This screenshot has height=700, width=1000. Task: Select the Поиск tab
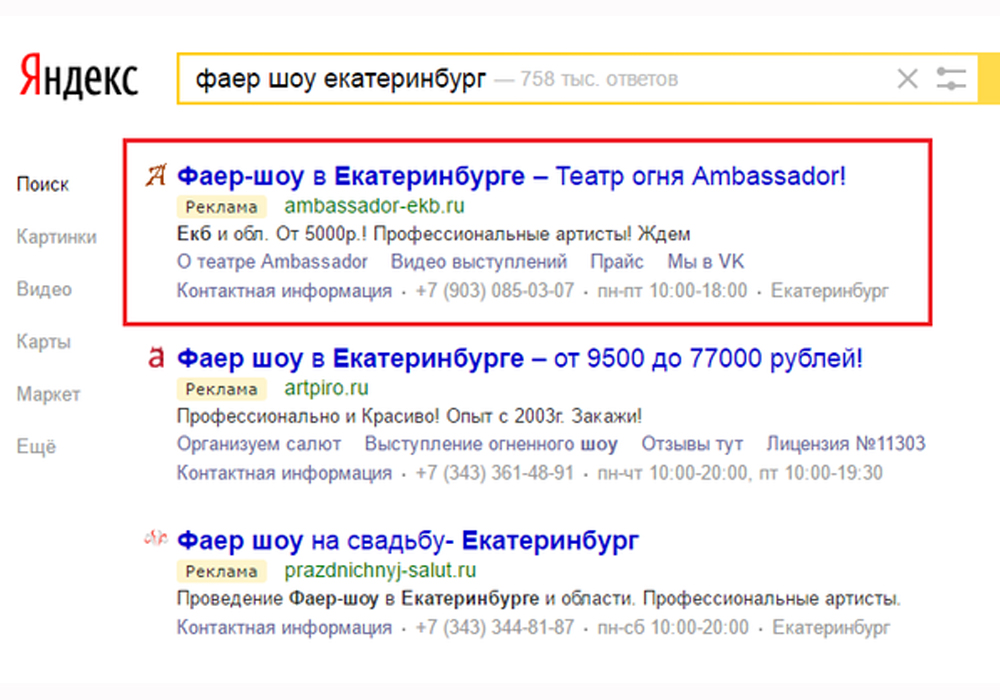pyautogui.click(x=43, y=184)
